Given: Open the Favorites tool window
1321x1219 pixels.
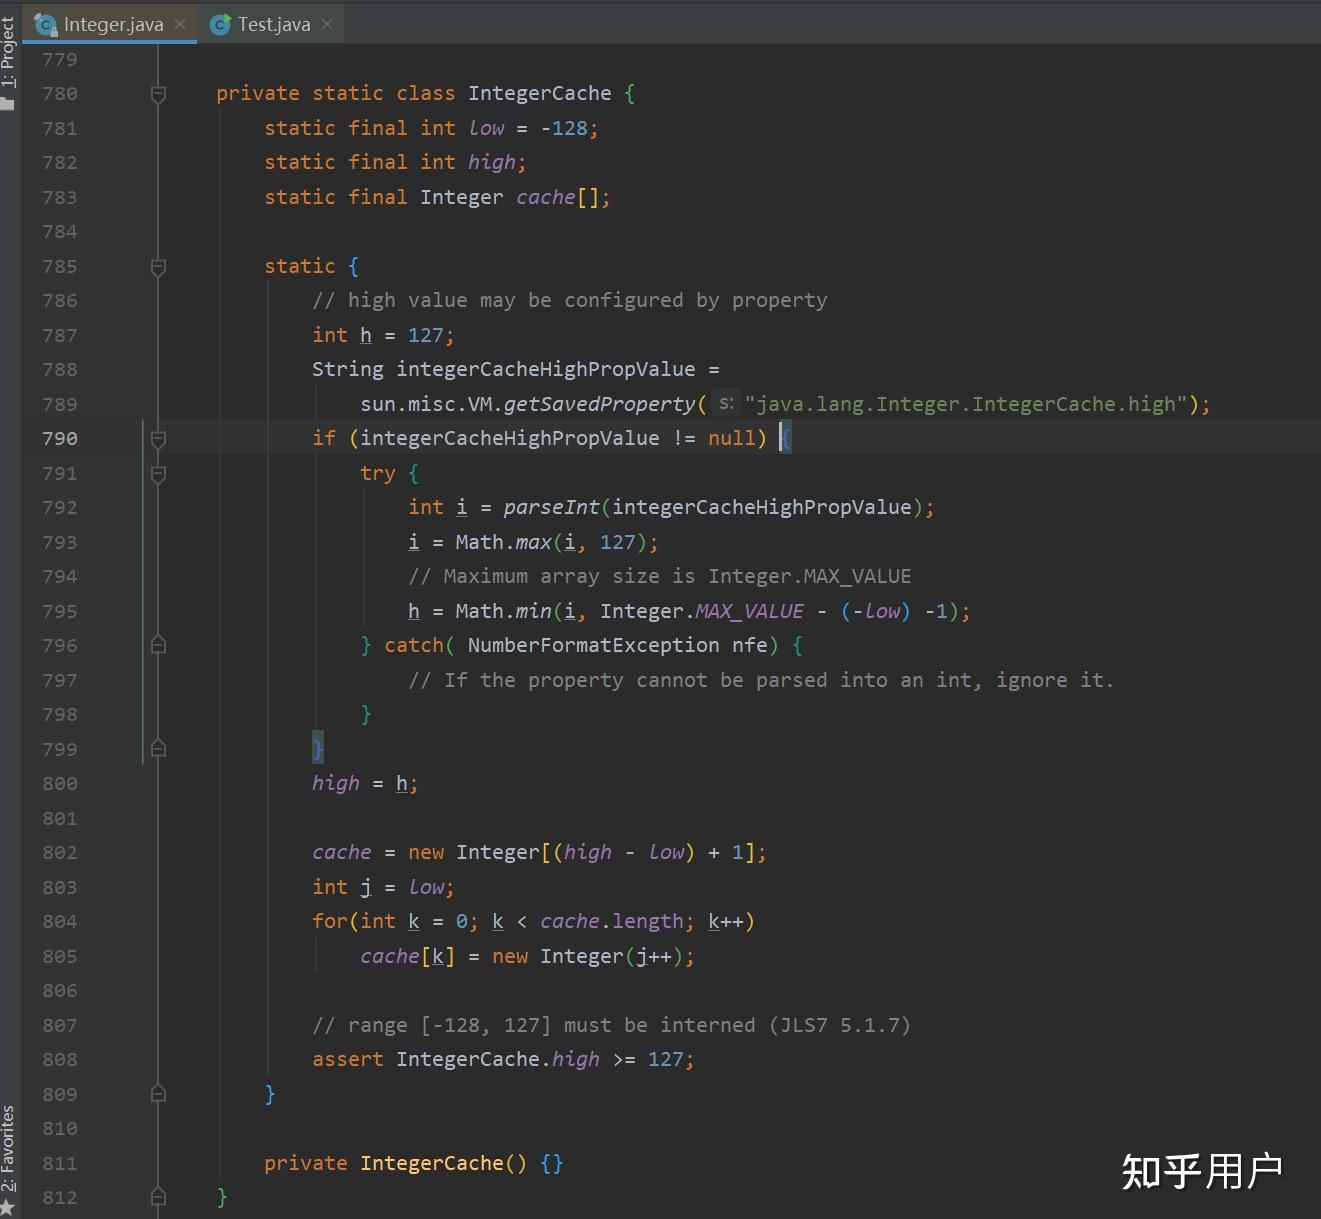Looking at the screenshot, I should tap(9, 1158).
